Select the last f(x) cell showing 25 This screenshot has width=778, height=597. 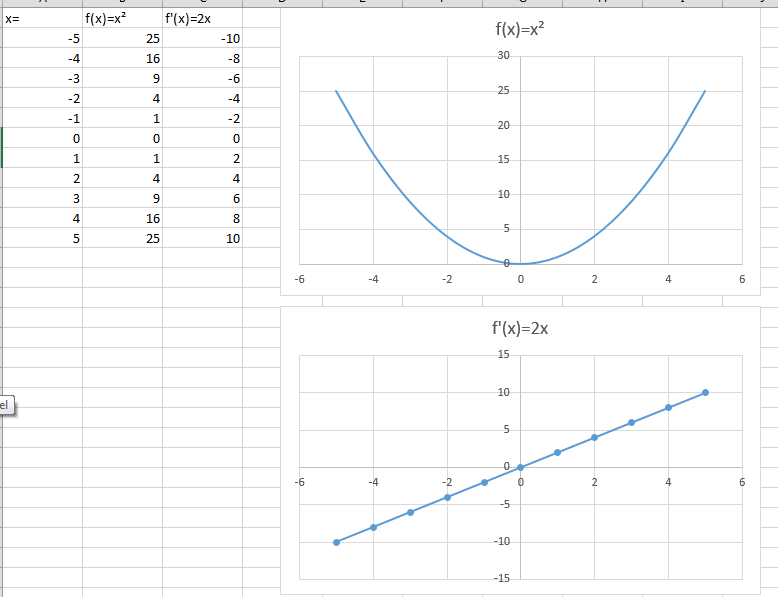(x=122, y=238)
